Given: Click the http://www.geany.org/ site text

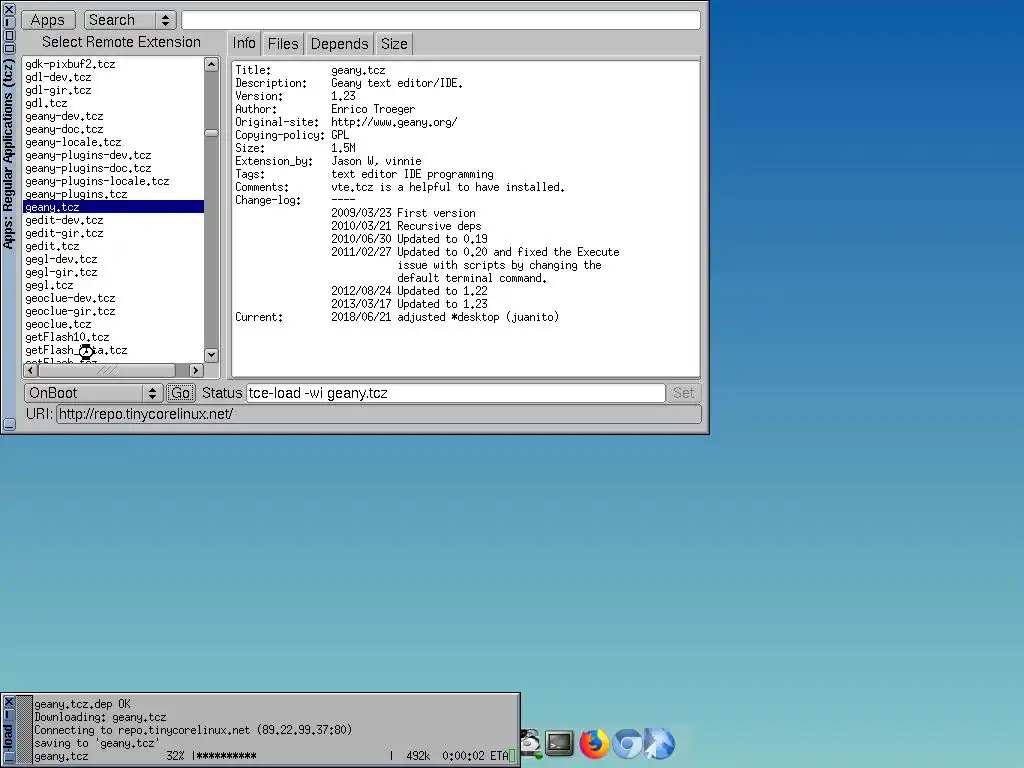Looking at the screenshot, I should tap(394, 122).
